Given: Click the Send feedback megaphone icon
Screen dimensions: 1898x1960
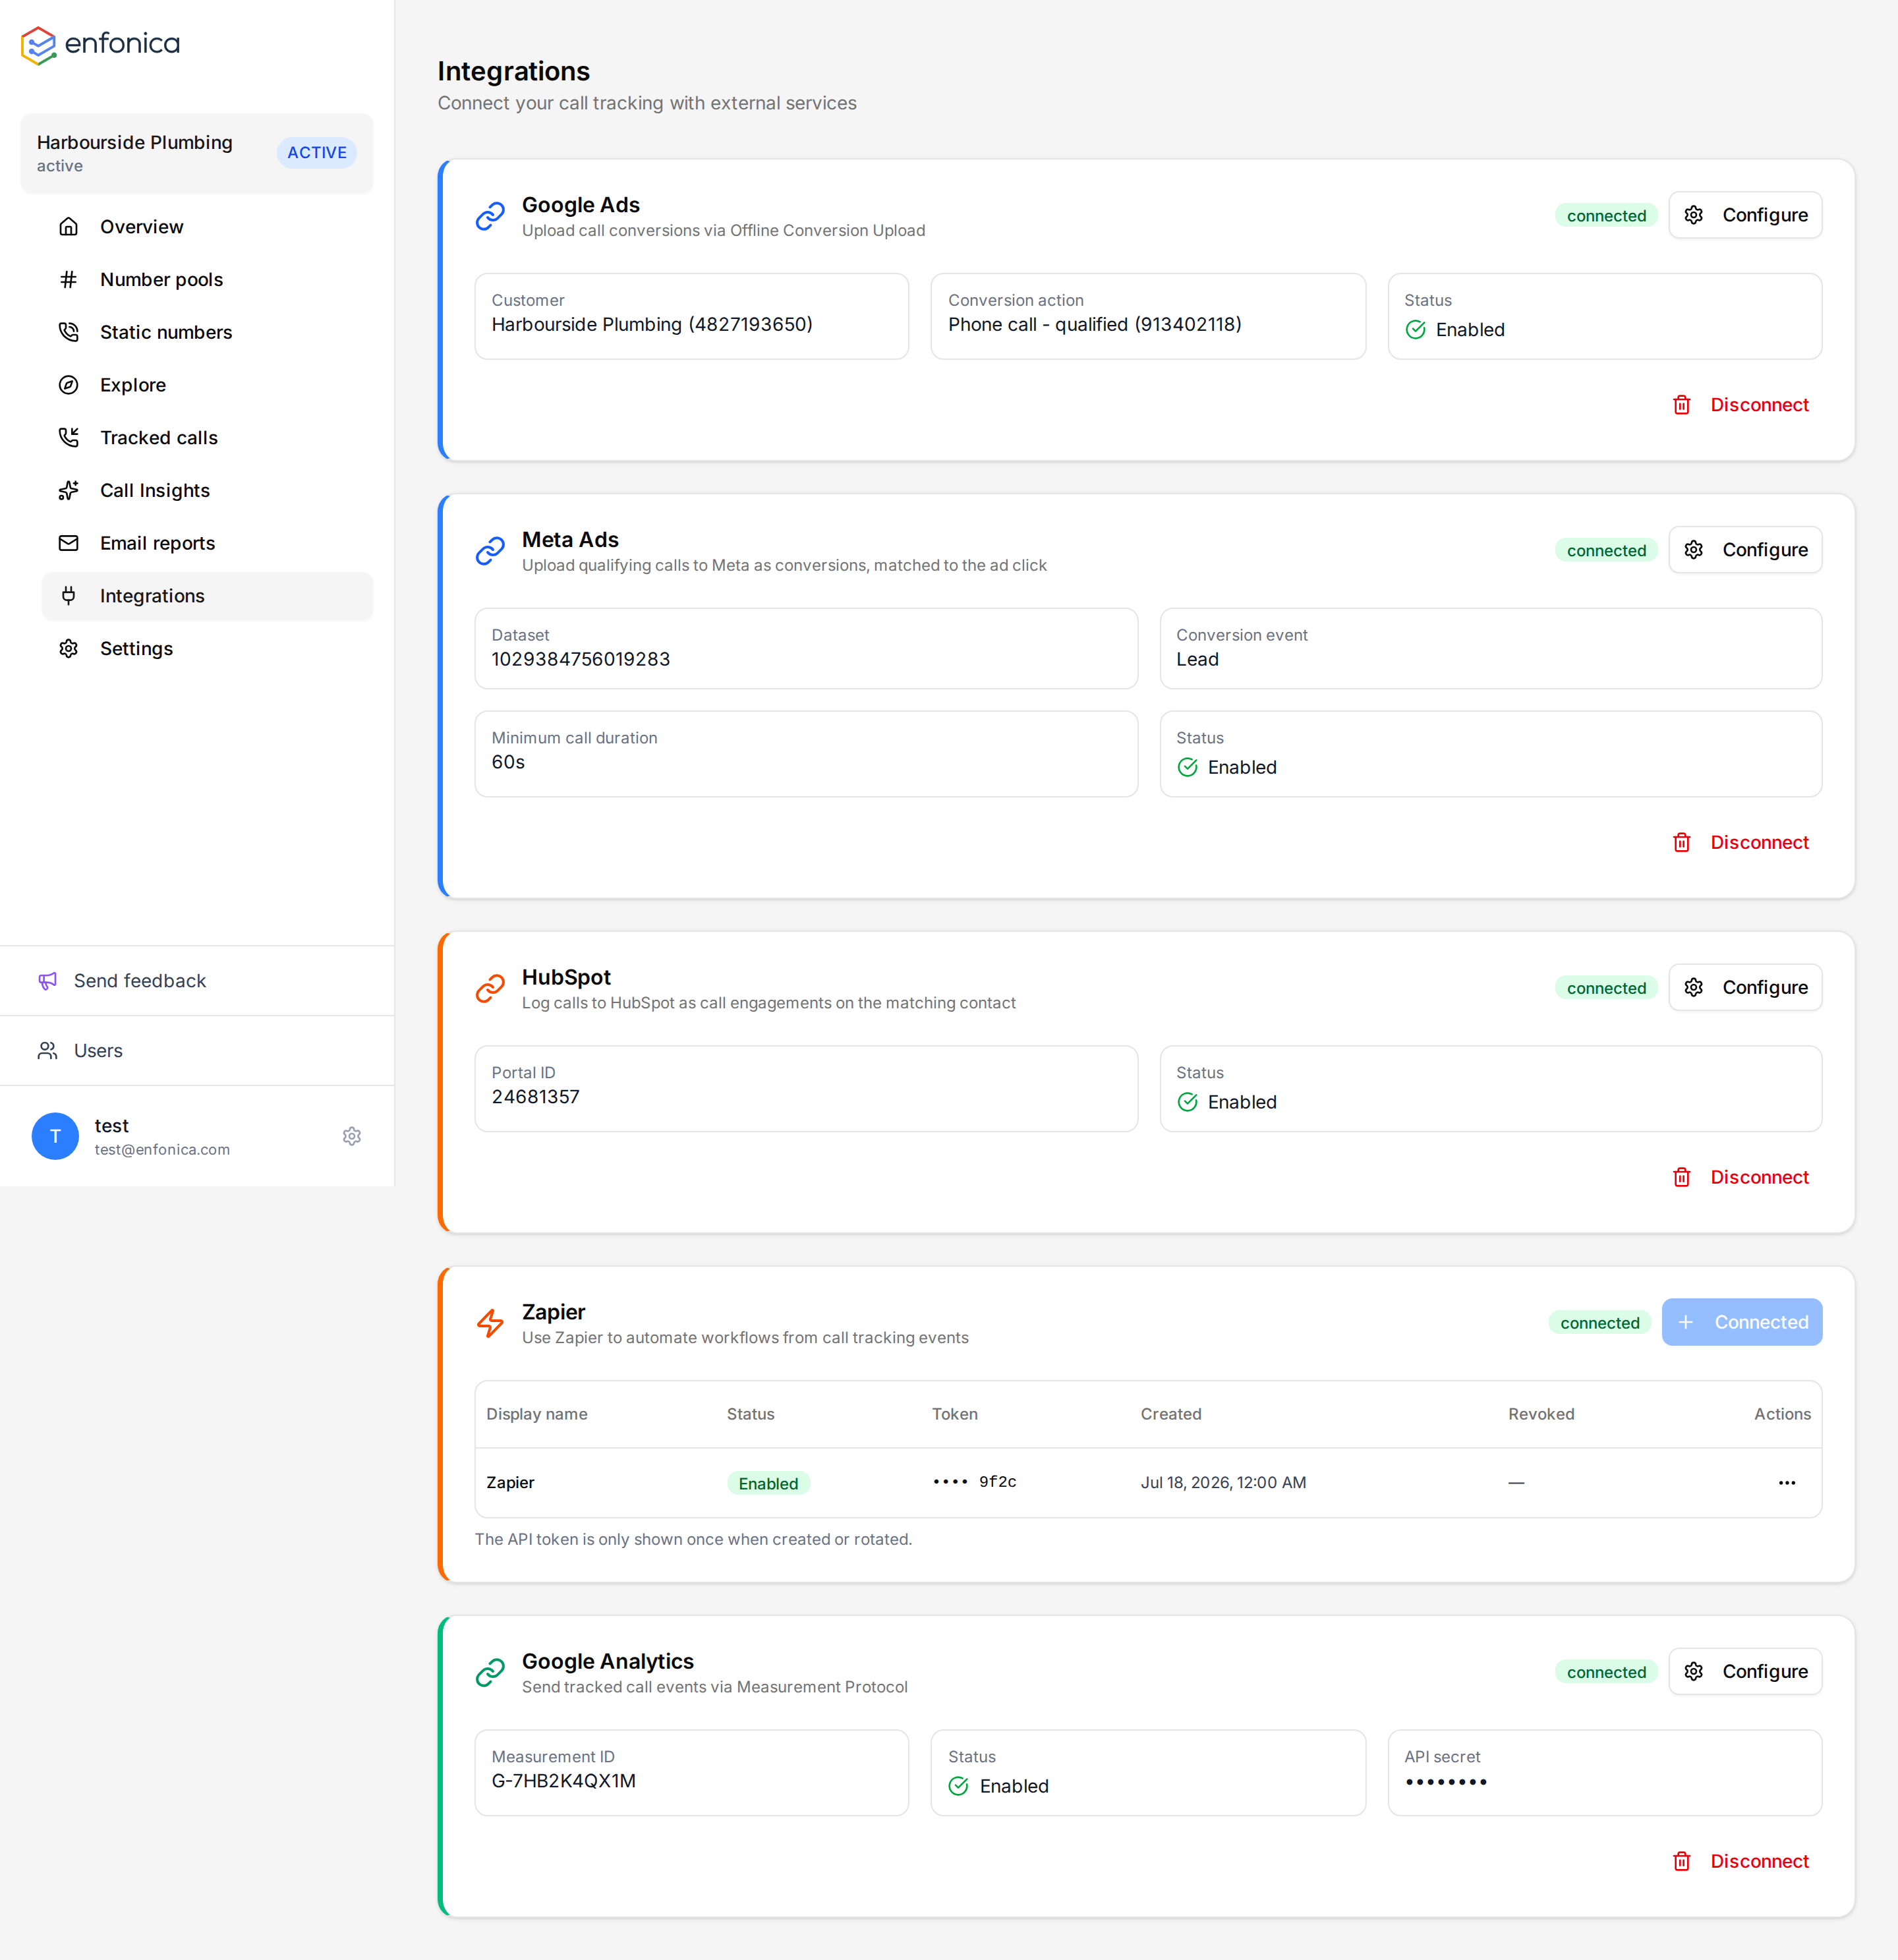Looking at the screenshot, I should (x=47, y=981).
